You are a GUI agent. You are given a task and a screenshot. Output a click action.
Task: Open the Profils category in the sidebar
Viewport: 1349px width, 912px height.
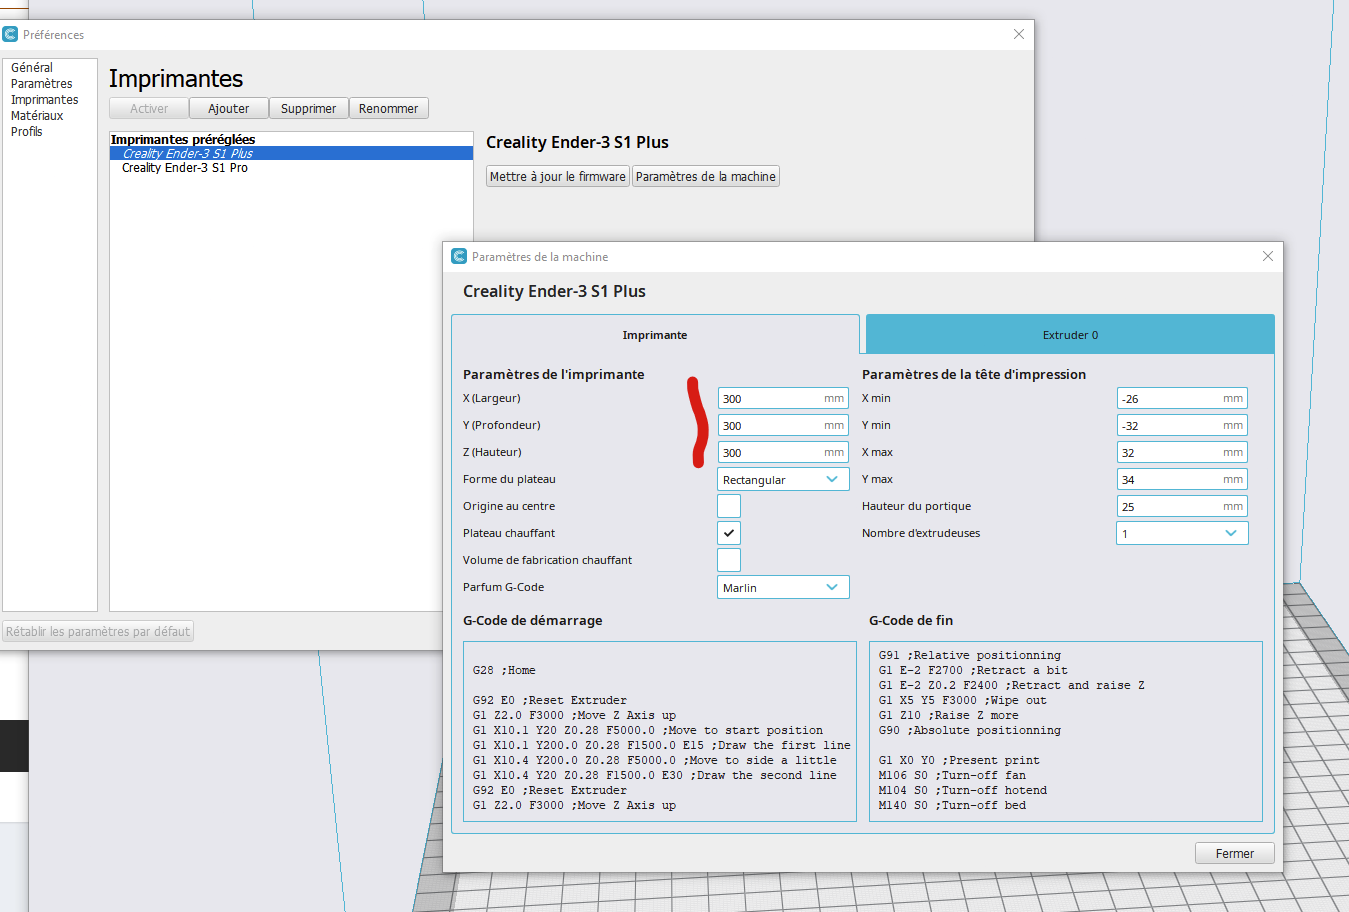click(27, 132)
